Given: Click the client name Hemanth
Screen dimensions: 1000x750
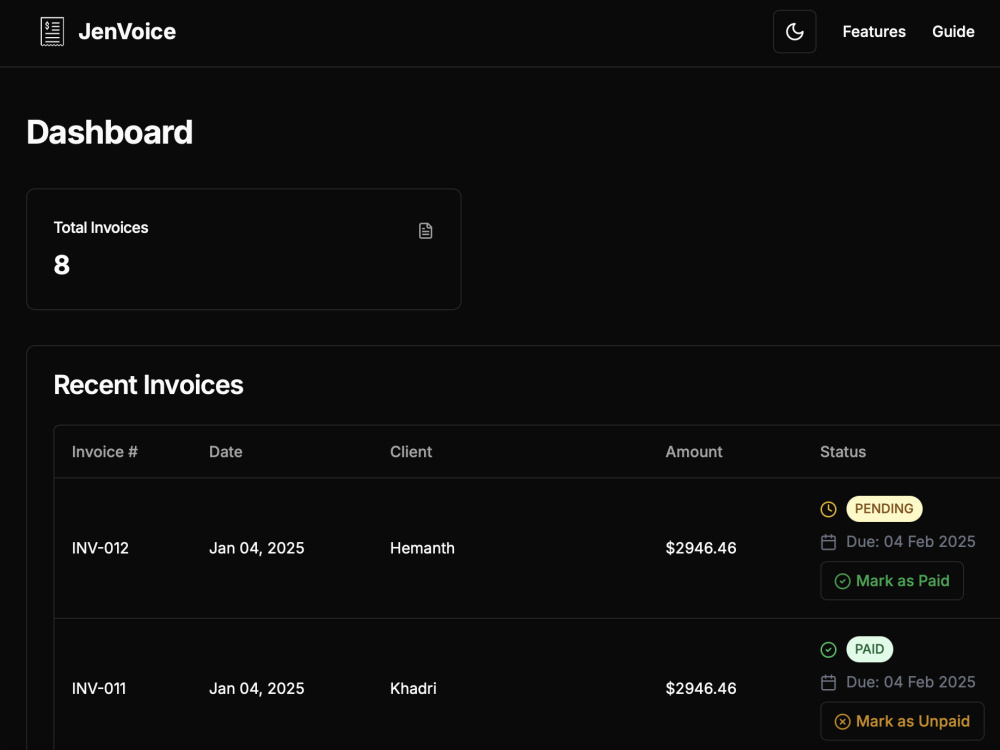Looking at the screenshot, I should (x=422, y=548).
